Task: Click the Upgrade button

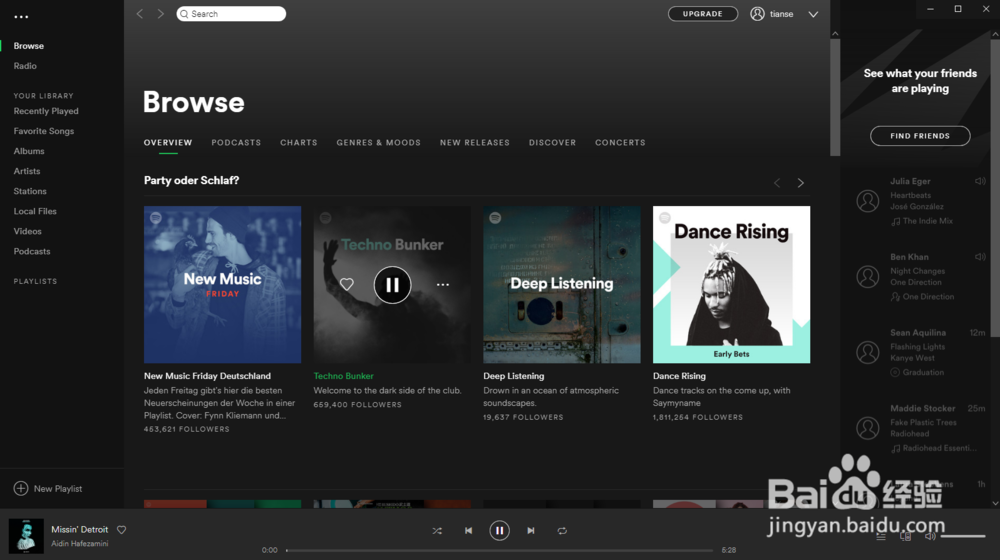Action: [x=703, y=13]
